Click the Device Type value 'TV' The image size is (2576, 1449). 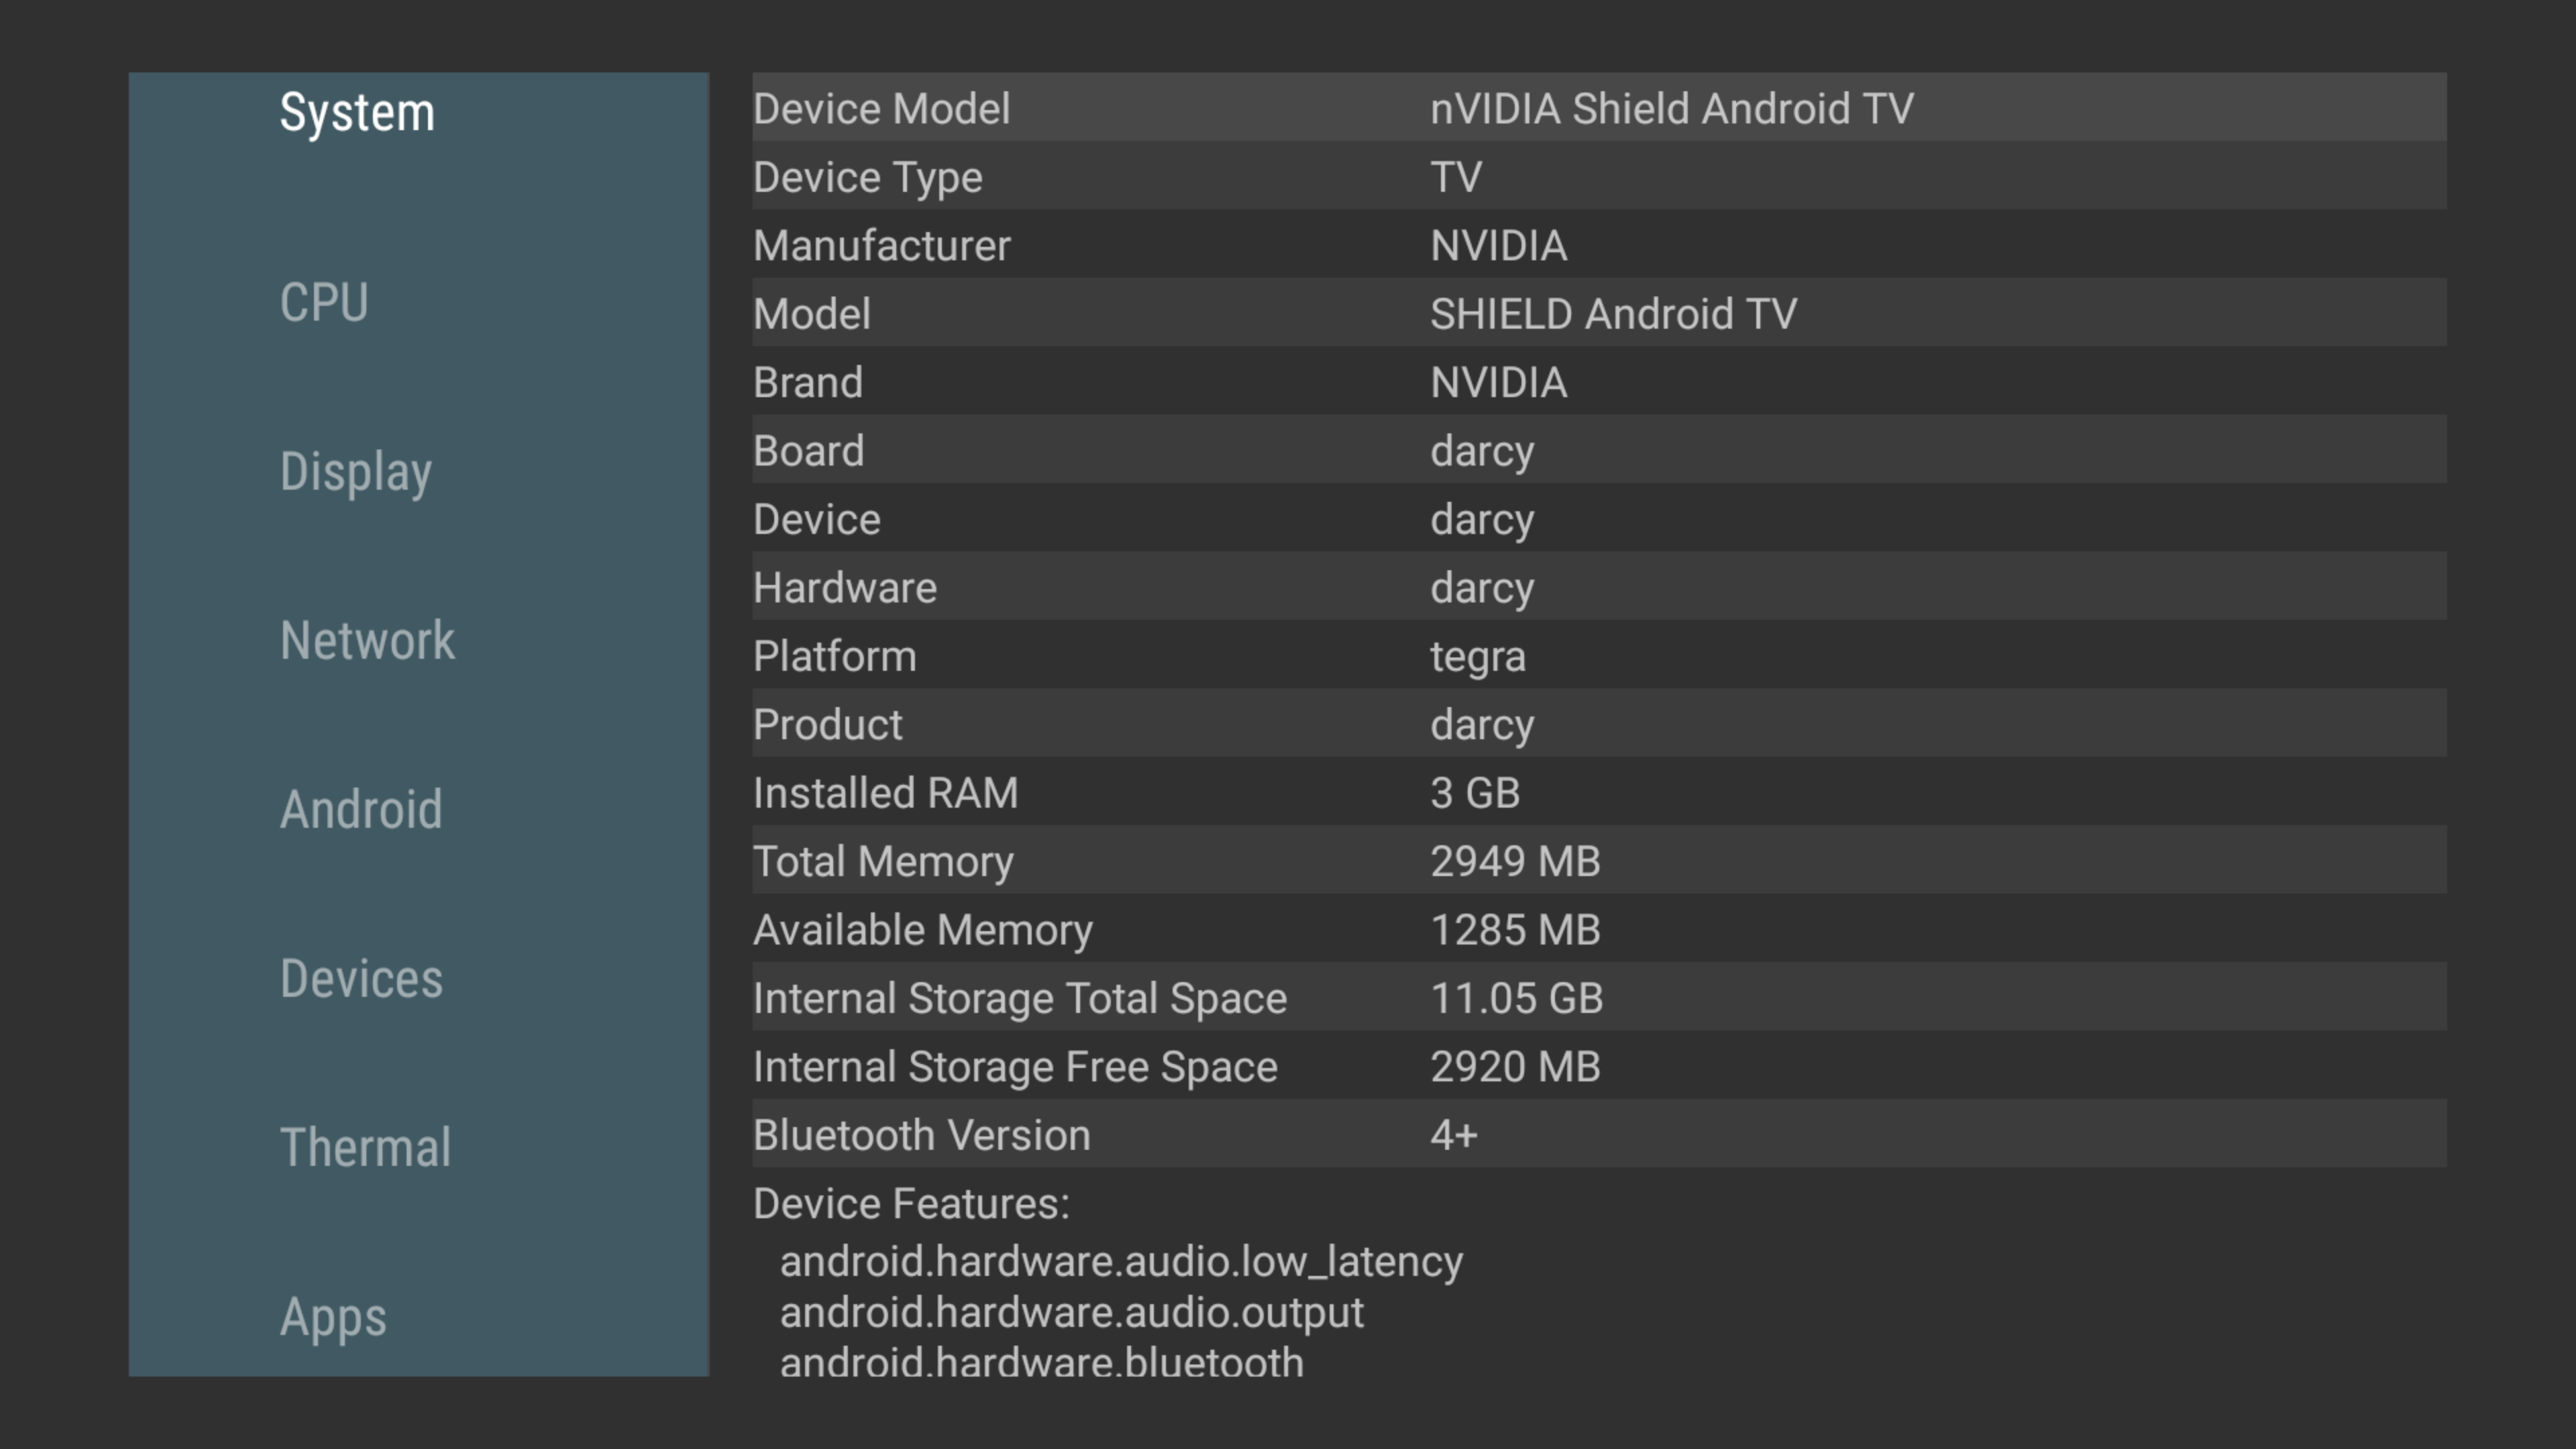pos(1456,177)
